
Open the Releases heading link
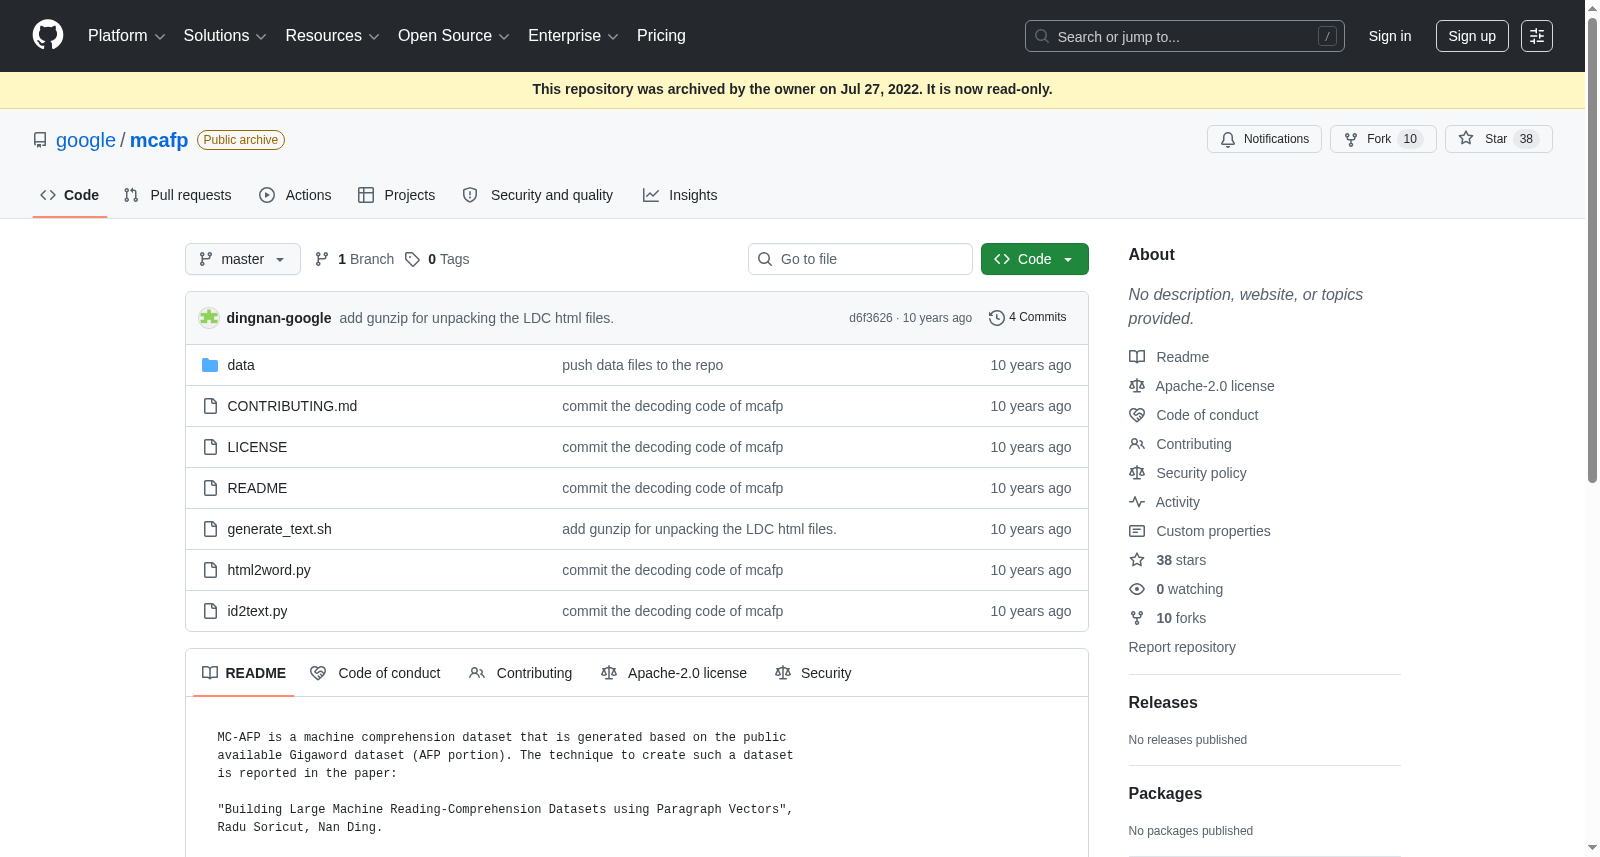pos(1163,703)
